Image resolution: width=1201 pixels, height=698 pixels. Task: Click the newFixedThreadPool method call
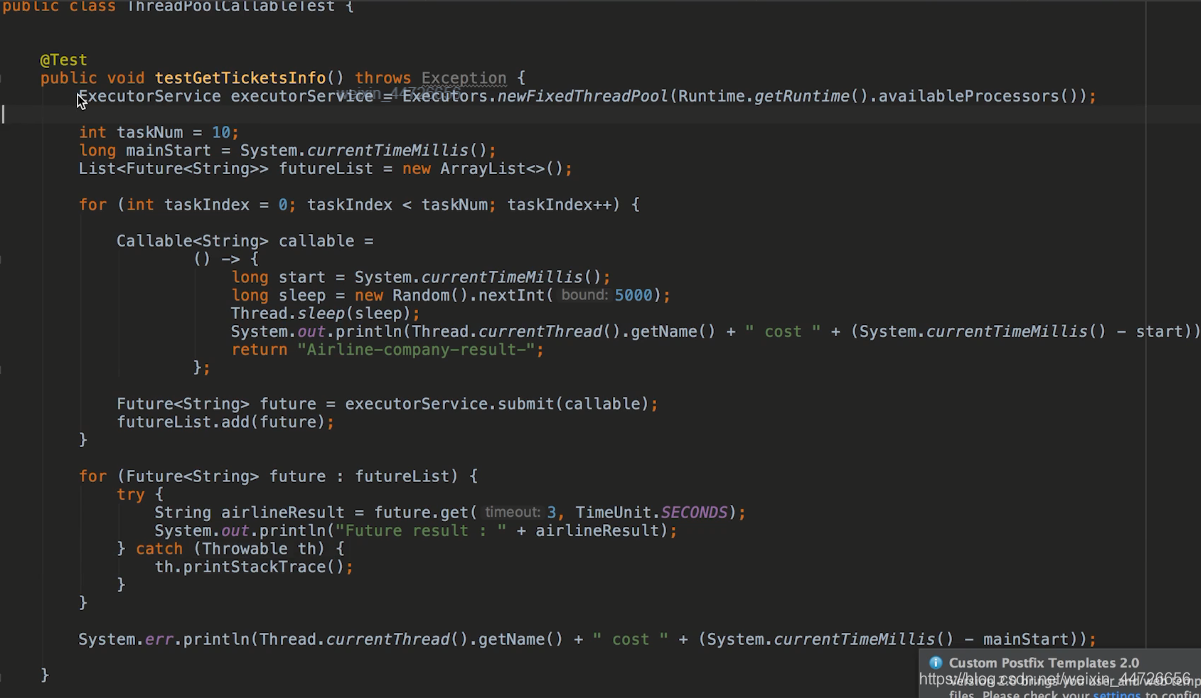pyautogui.click(x=582, y=96)
